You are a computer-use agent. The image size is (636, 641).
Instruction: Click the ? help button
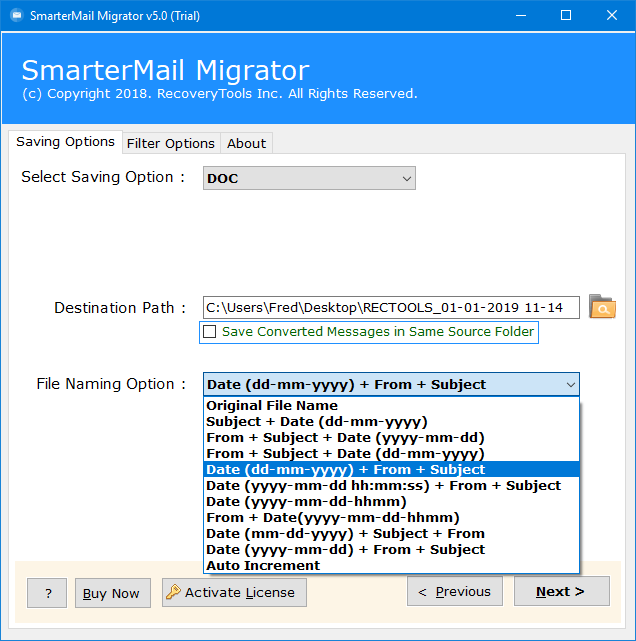point(47,593)
